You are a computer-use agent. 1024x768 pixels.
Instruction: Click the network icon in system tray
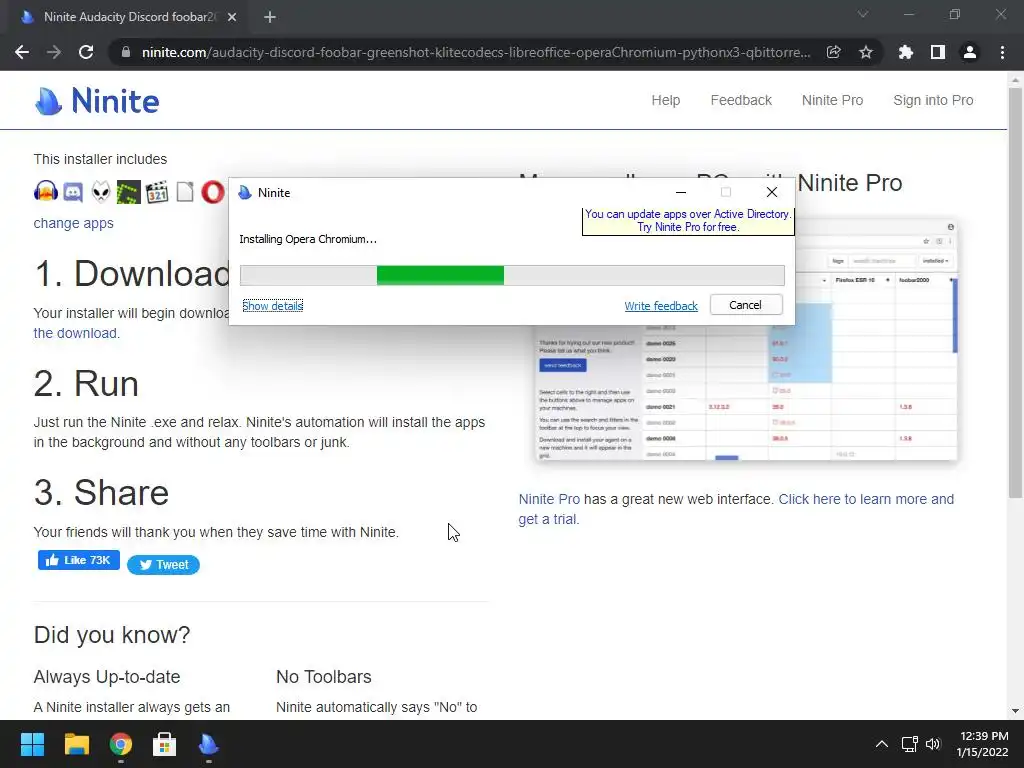909,744
